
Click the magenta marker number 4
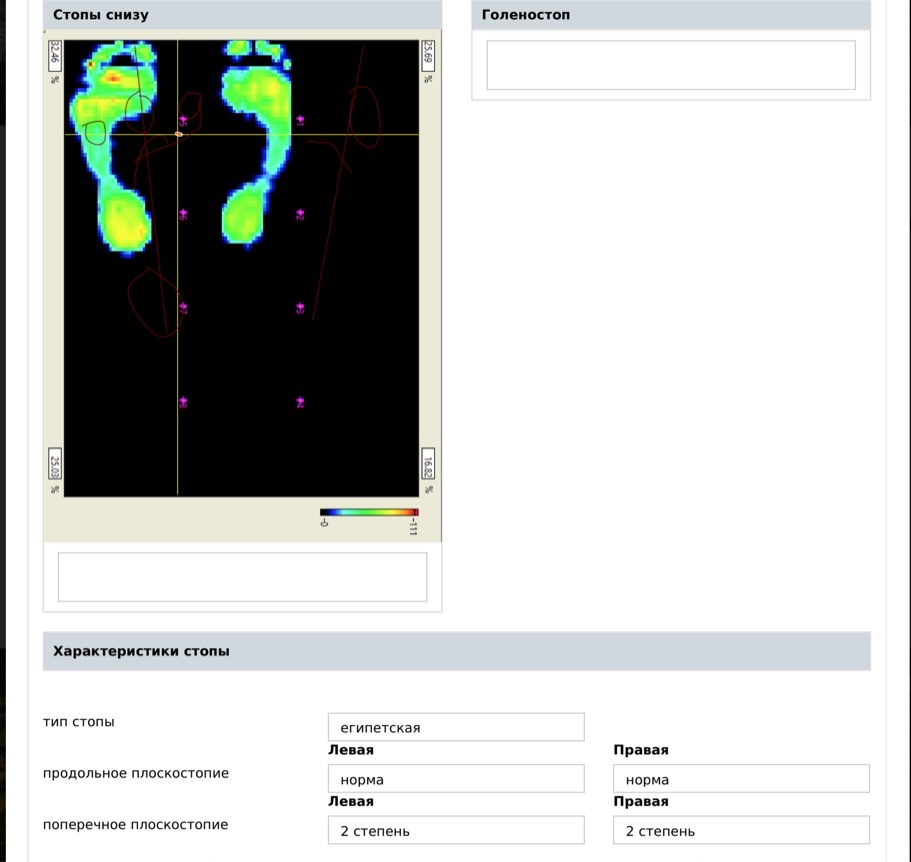tap(300, 402)
